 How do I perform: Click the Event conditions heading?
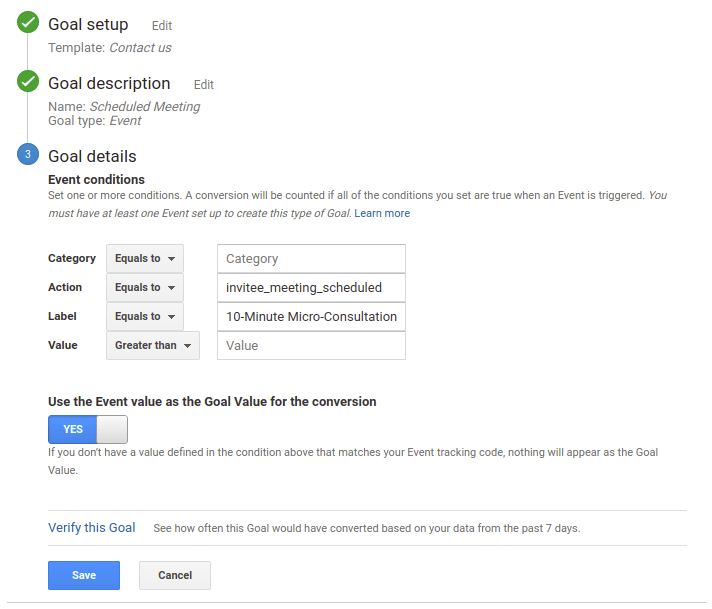(96, 180)
